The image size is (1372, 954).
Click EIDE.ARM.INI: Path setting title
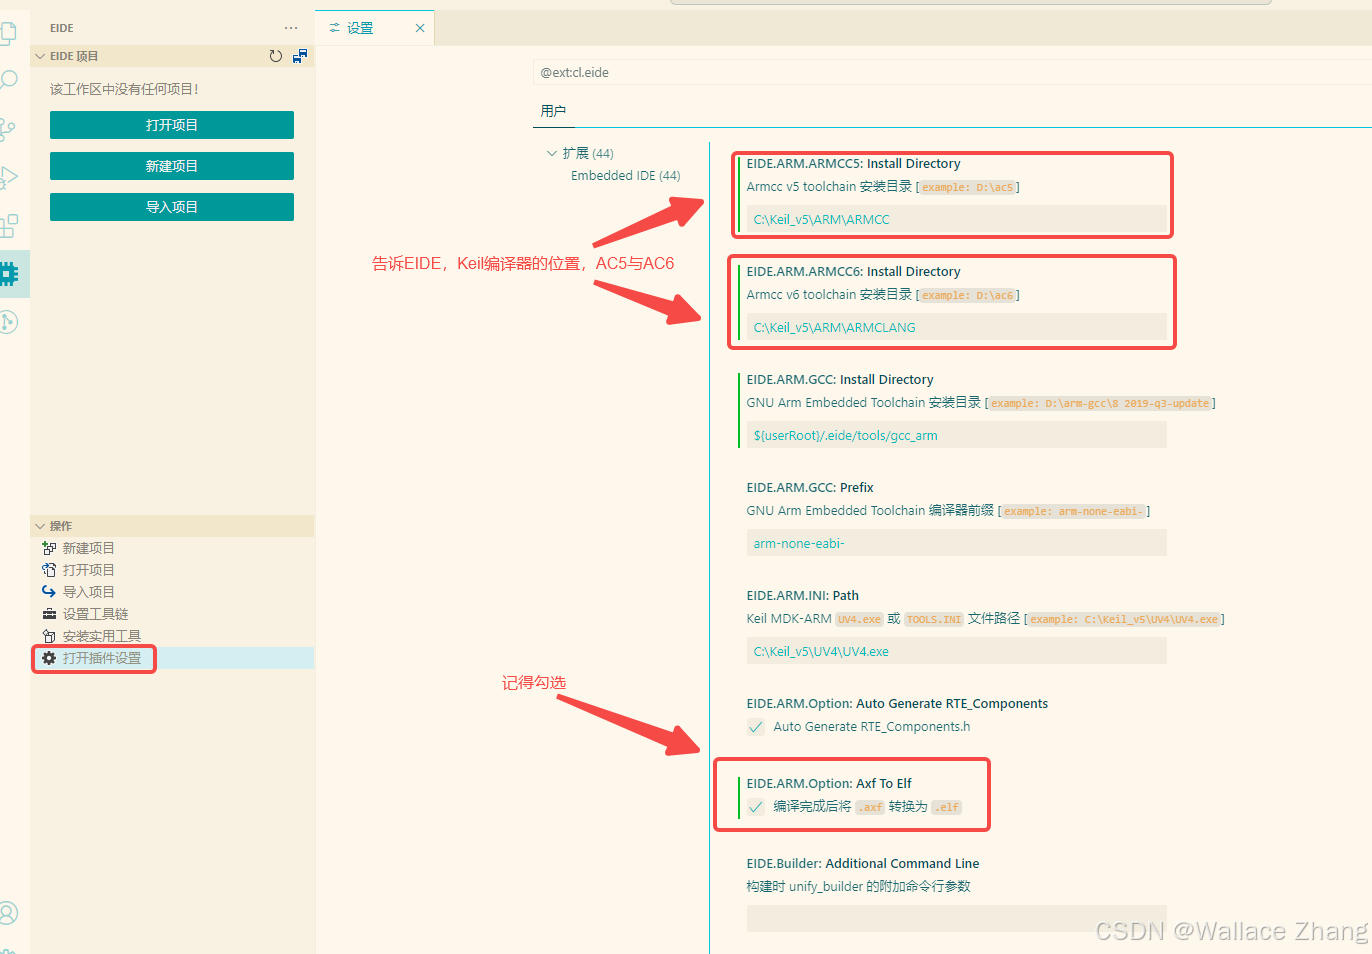802,596
